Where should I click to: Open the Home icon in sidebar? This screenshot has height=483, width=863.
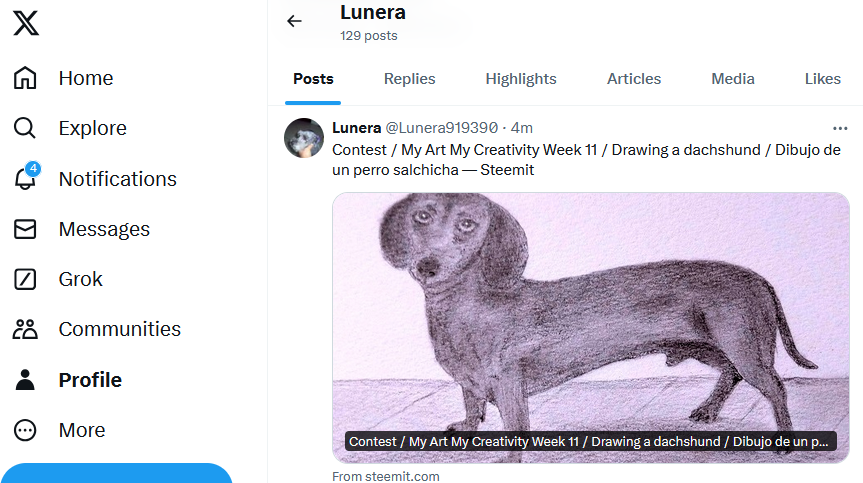tap(25, 78)
